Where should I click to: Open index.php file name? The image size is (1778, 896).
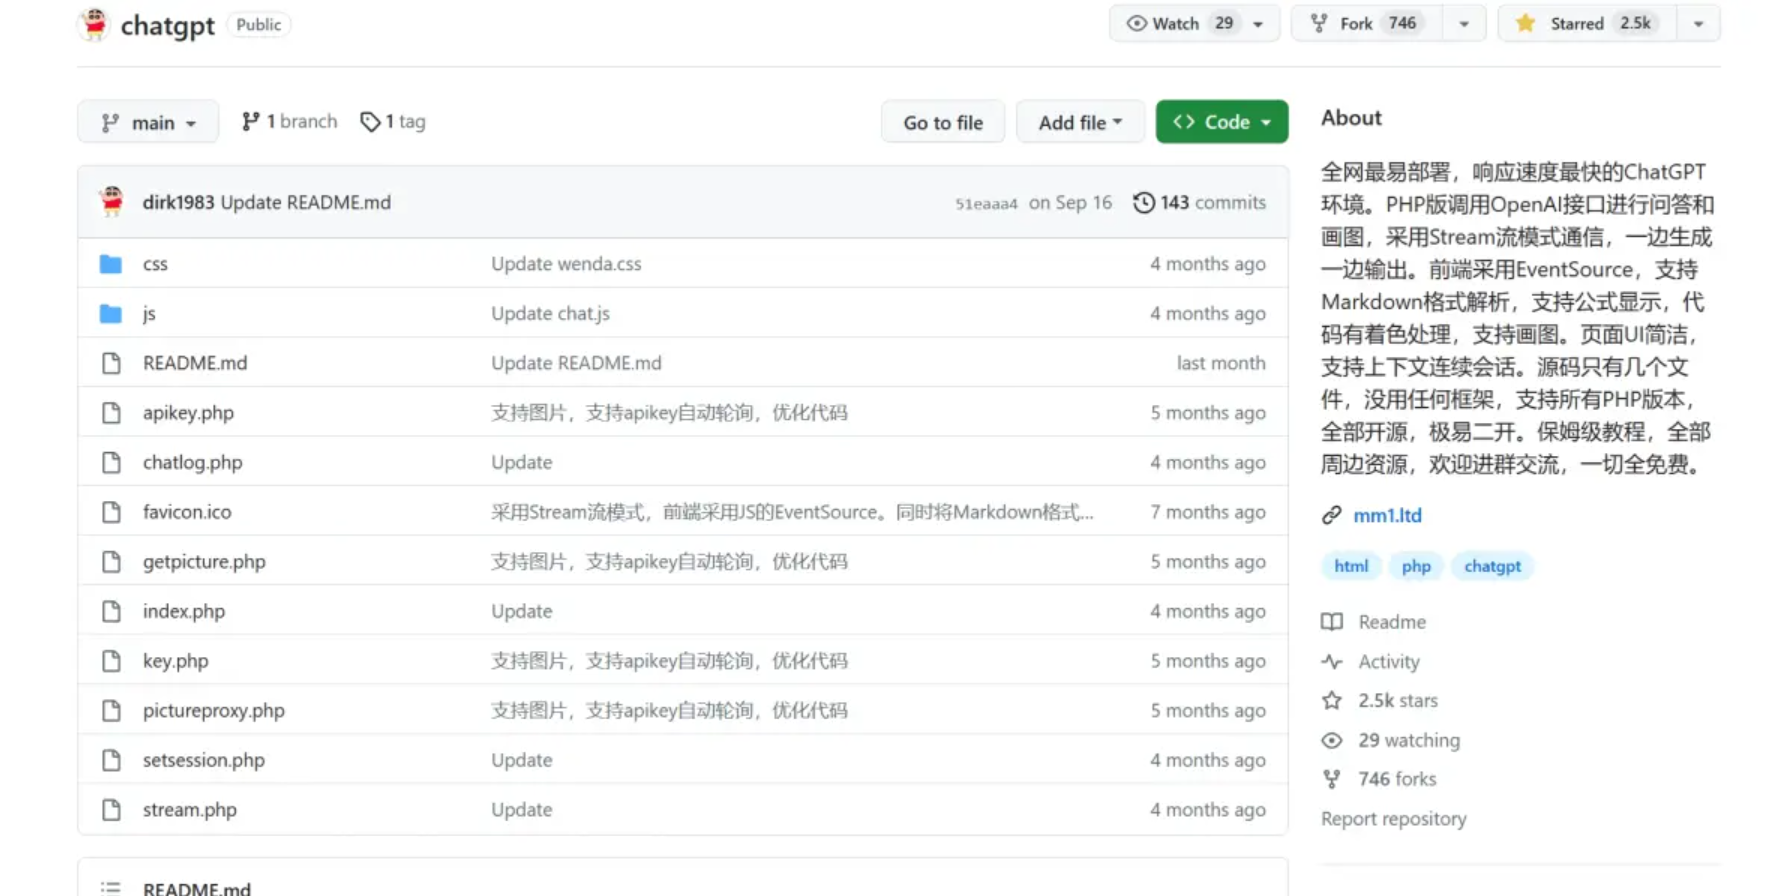pyautogui.click(x=184, y=611)
